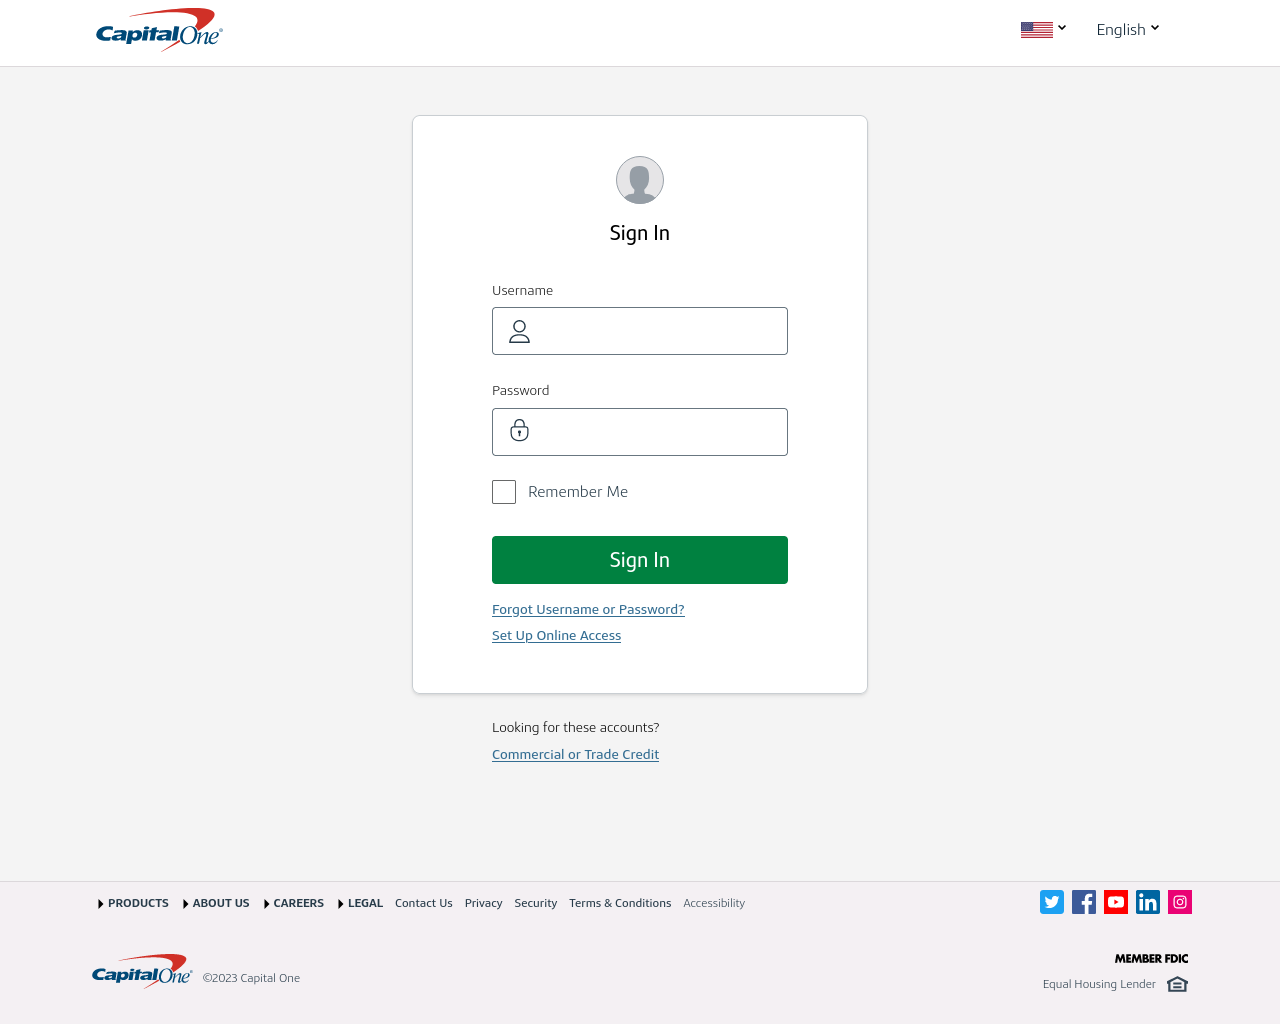Open the US flag country dropdown
Image resolution: width=1280 pixels, height=1024 pixels.
coord(1043,29)
